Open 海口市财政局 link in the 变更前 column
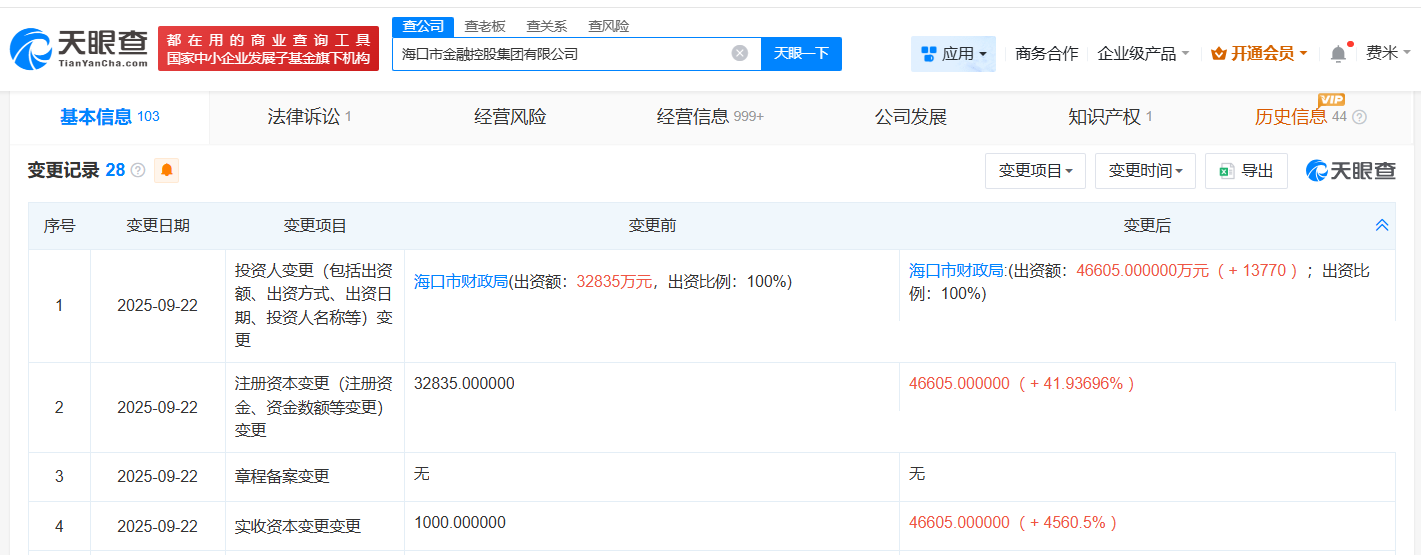The image size is (1421, 555). pyautogui.click(x=461, y=282)
